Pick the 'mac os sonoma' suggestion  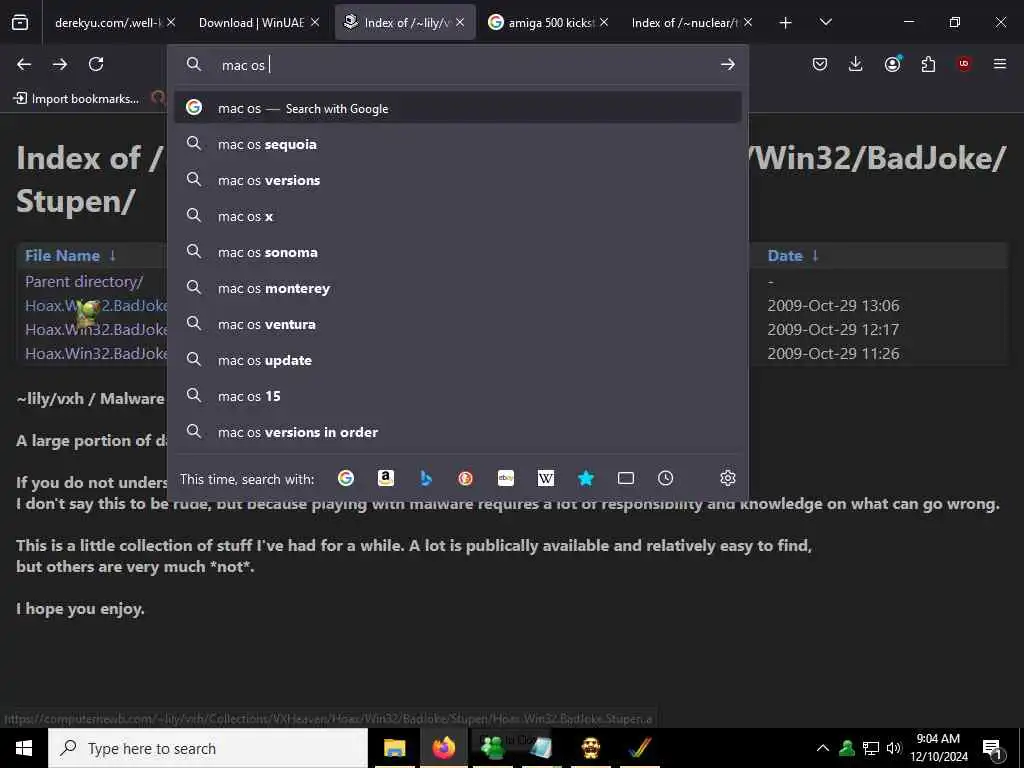coord(458,252)
